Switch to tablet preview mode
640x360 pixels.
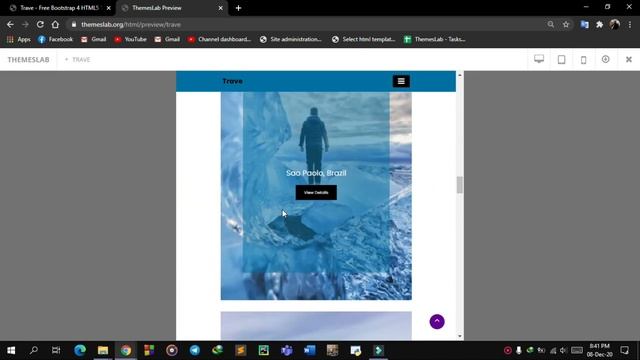pyautogui.click(x=561, y=60)
